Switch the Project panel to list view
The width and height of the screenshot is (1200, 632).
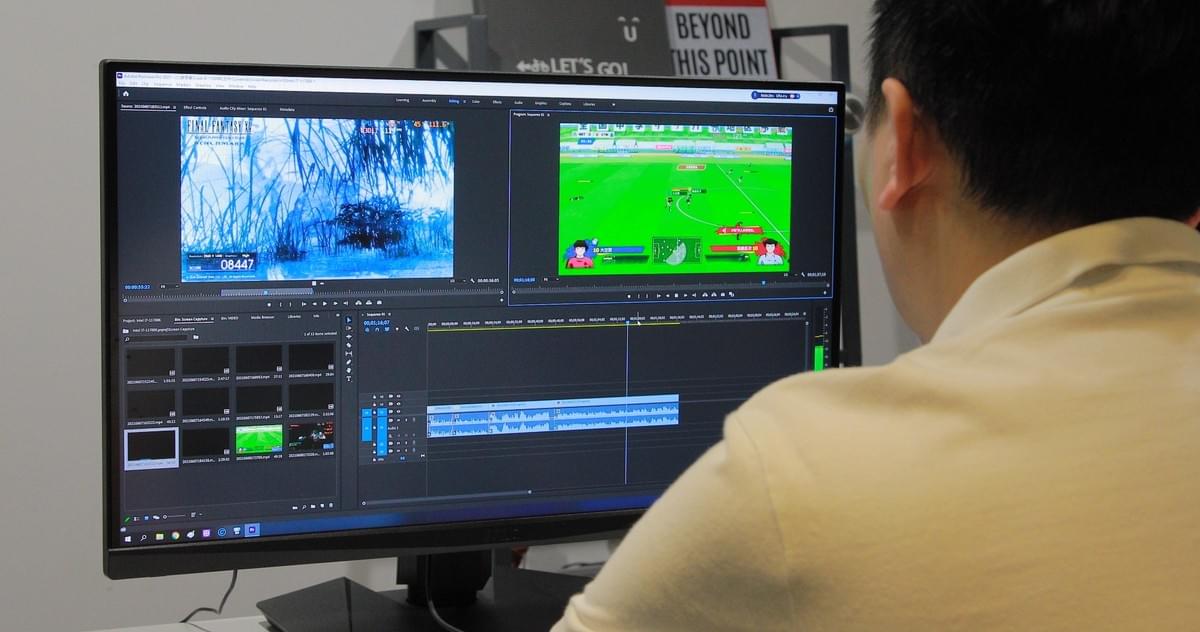(x=137, y=517)
